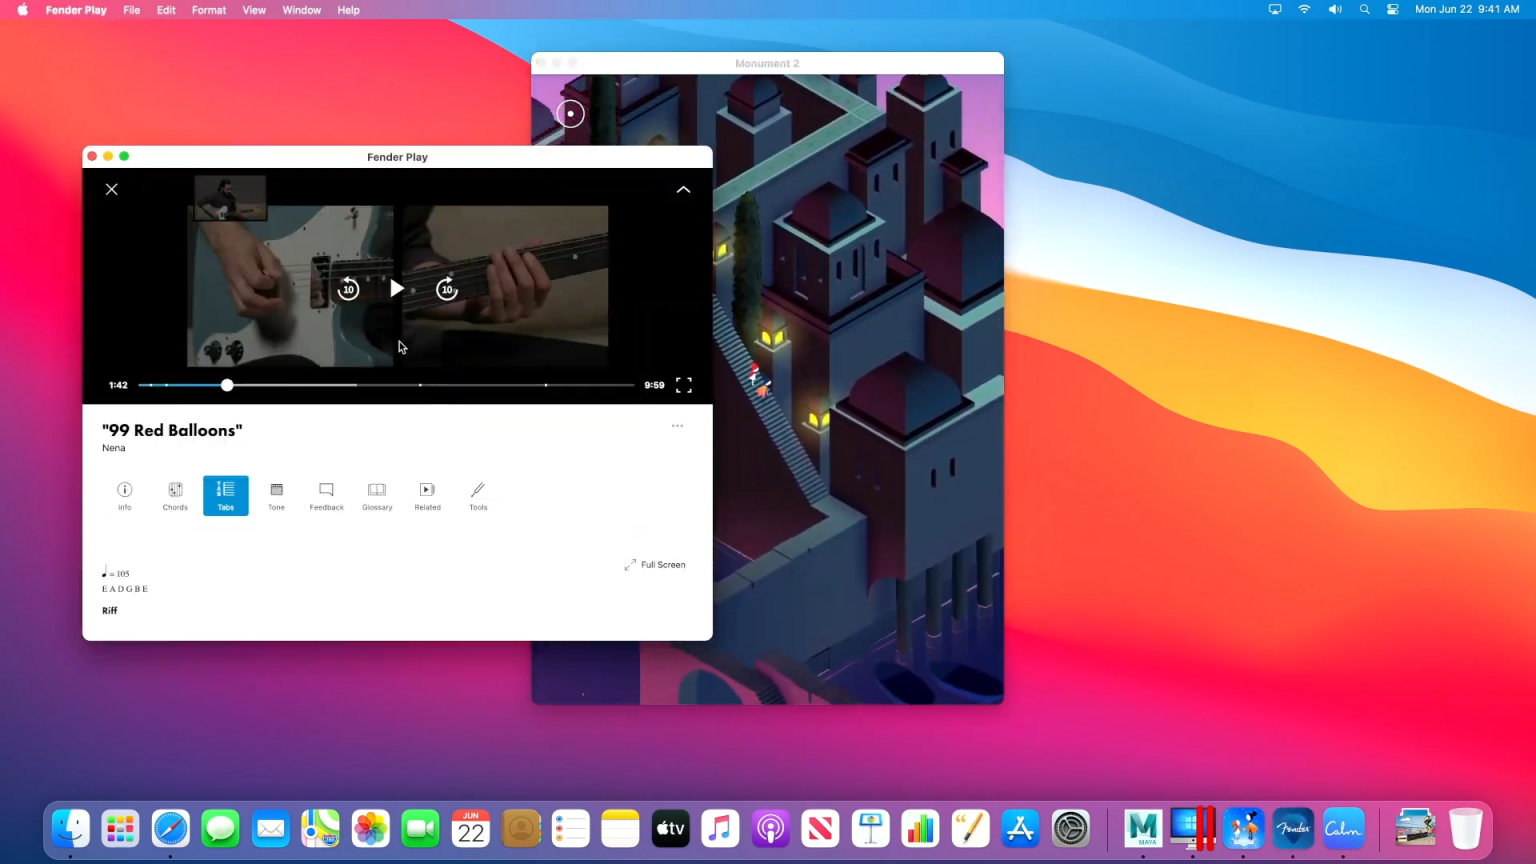
Task: Close the lesson with X icon
Action: pos(112,189)
